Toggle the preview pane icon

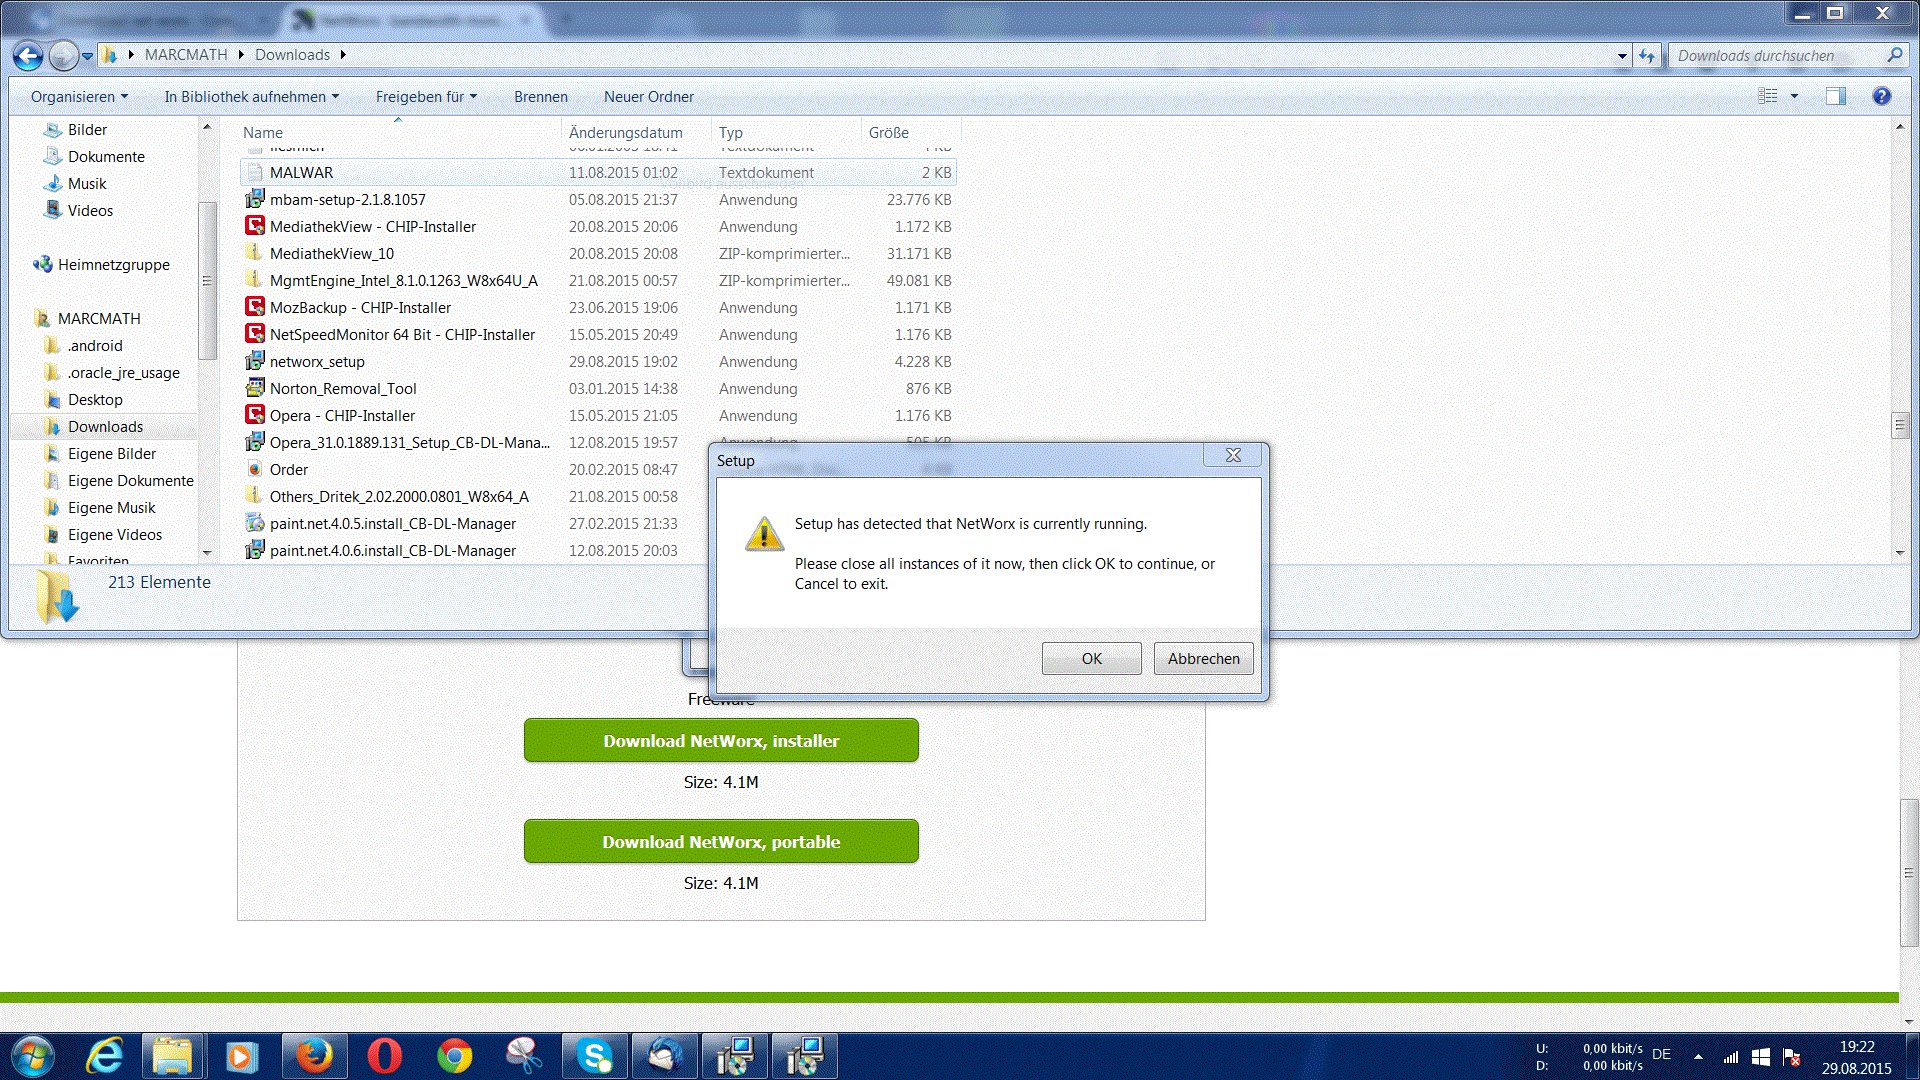tap(1835, 96)
